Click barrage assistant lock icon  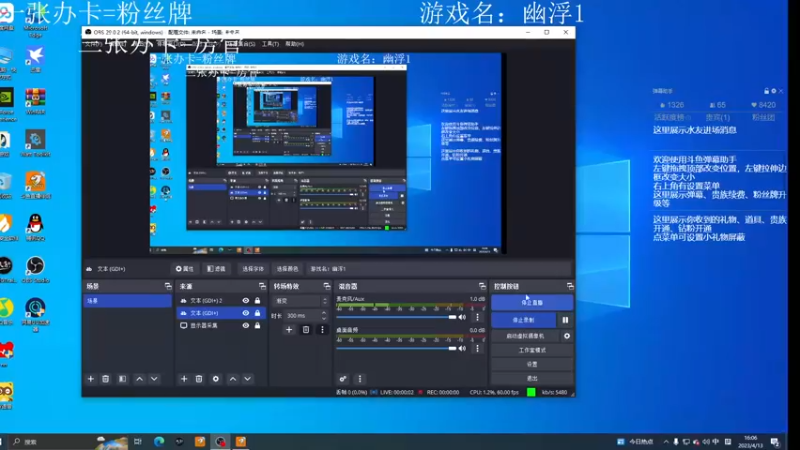(766, 91)
